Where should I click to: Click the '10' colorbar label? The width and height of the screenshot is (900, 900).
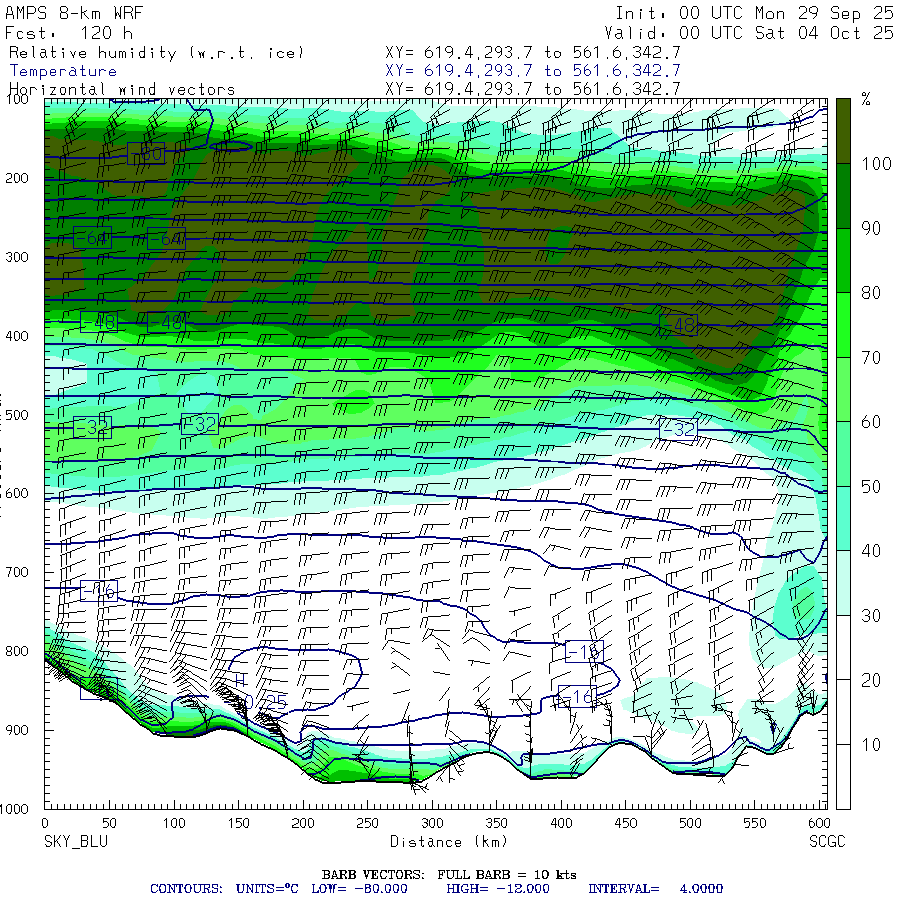pyautogui.click(x=871, y=745)
